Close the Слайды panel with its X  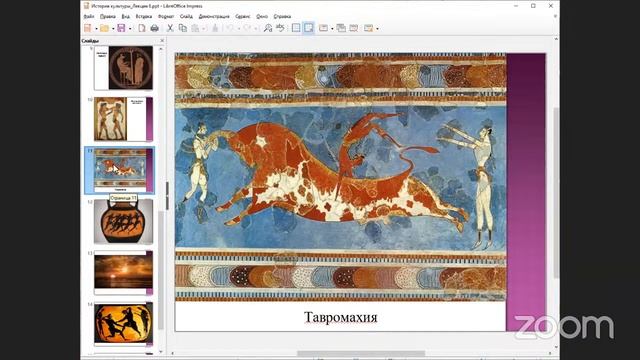[162, 41]
